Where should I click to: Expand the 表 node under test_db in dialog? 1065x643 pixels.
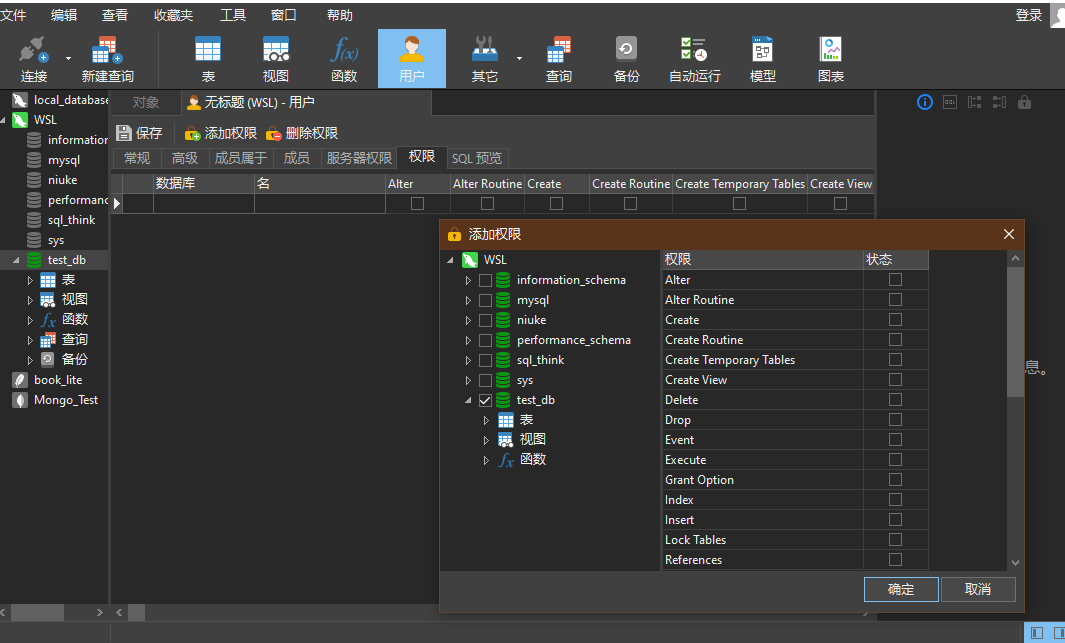(486, 420)
